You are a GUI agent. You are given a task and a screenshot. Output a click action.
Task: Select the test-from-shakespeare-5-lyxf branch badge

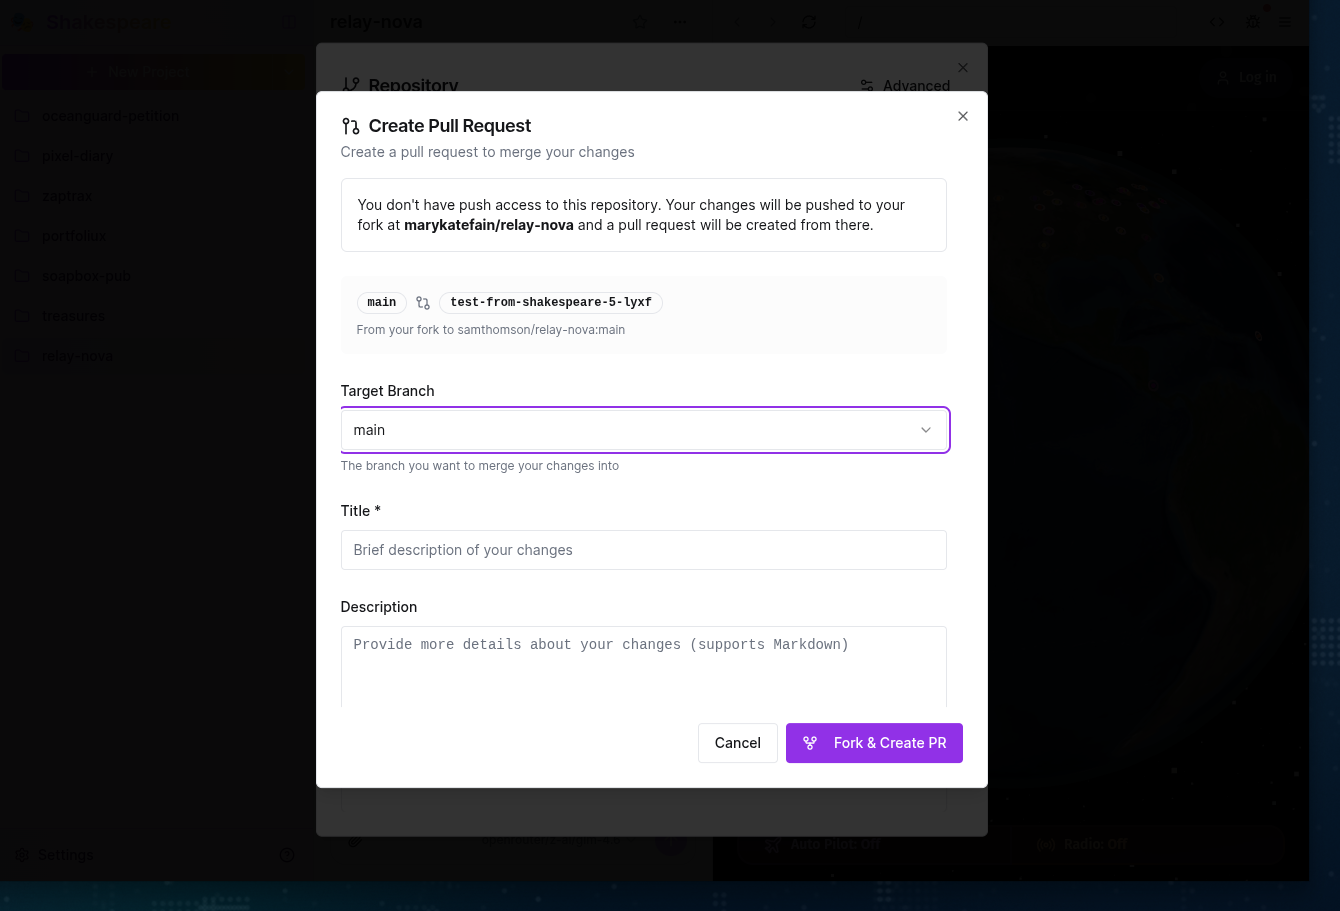tap(550, 302)
